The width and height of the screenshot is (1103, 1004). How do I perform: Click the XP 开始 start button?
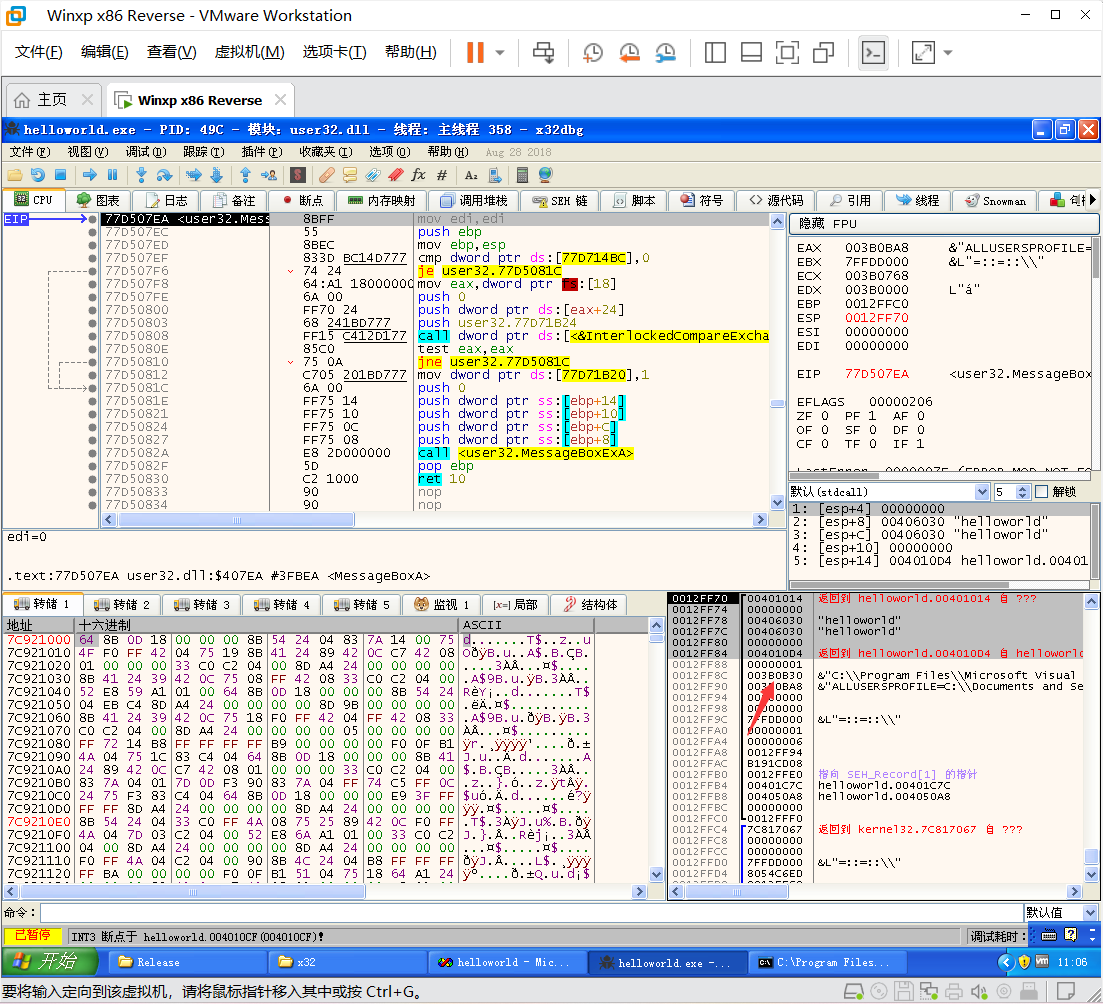50,962
